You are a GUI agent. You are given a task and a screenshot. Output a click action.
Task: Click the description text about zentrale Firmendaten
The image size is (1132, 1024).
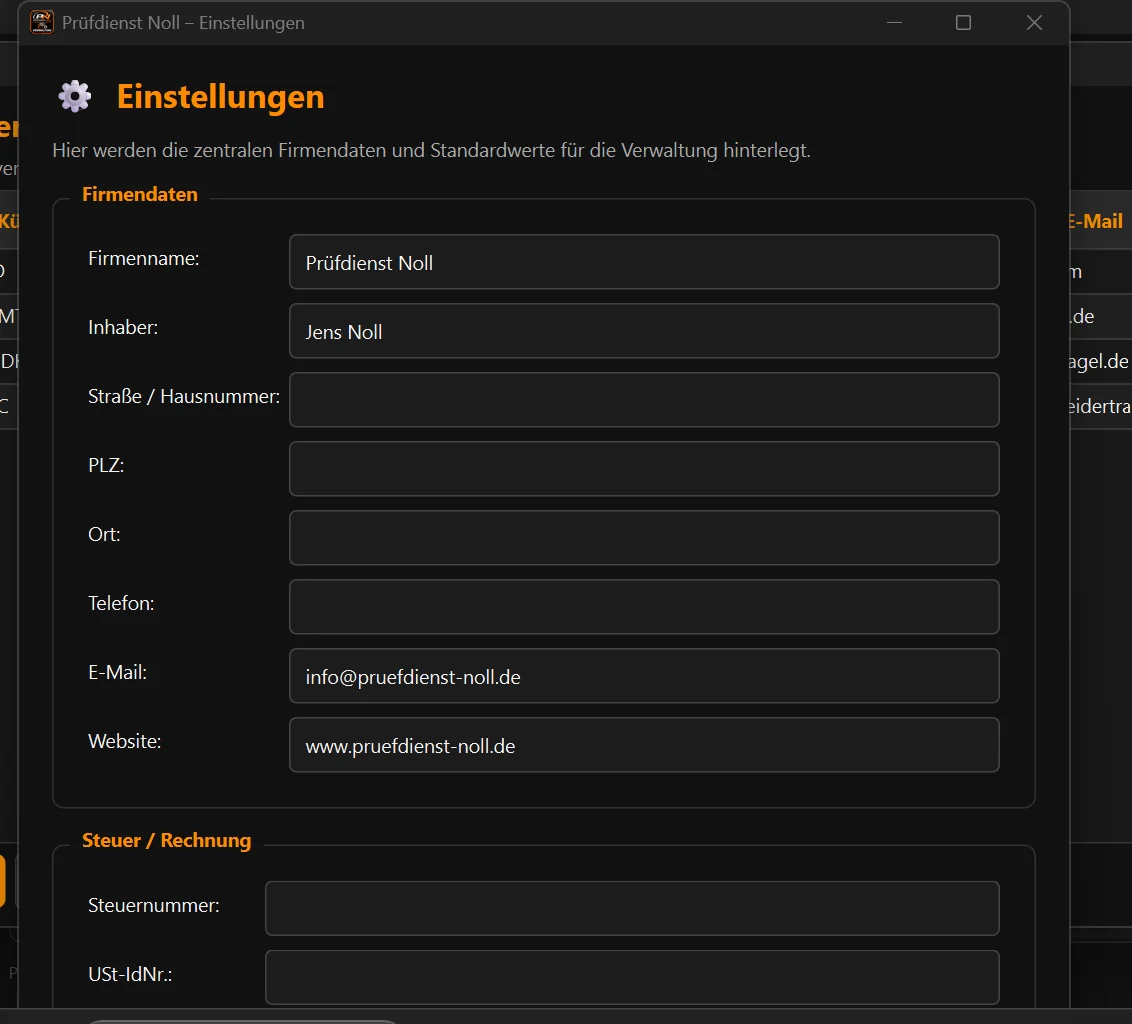point(432,150)
